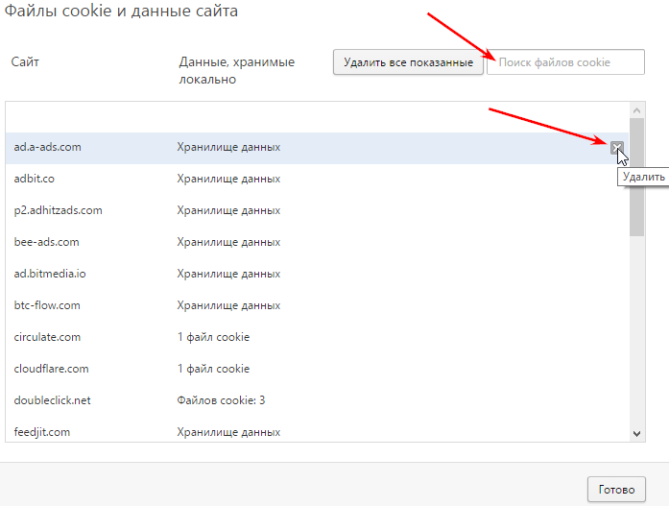Click 'Файлов cookie: 3' for doubleclick.net
The width and height of the screenshot is (669, 506).
point(221,400)
